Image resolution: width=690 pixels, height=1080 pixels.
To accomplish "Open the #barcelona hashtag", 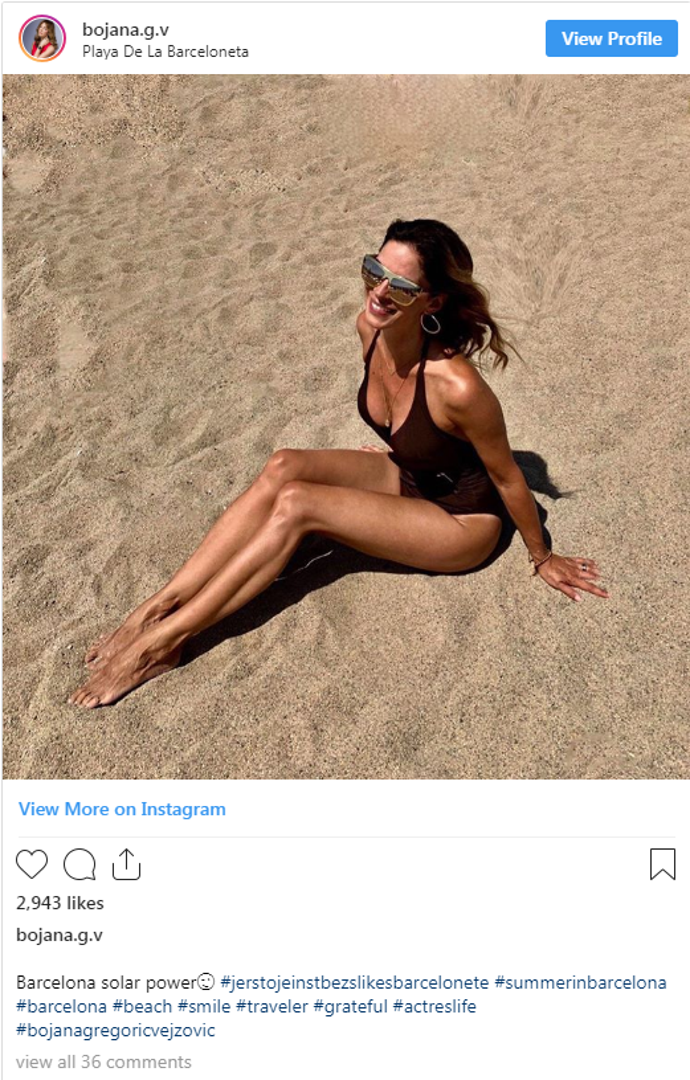I will tap(61, 1006).
